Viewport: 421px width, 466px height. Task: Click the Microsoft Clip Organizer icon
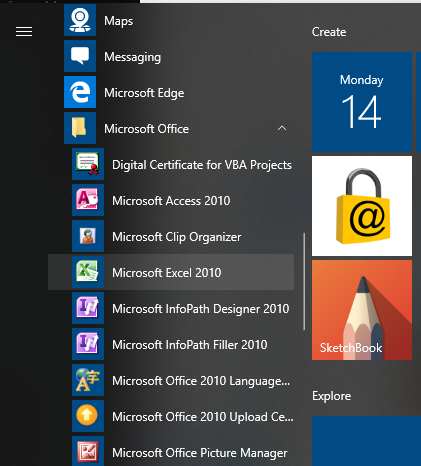(x=88, y=236)
